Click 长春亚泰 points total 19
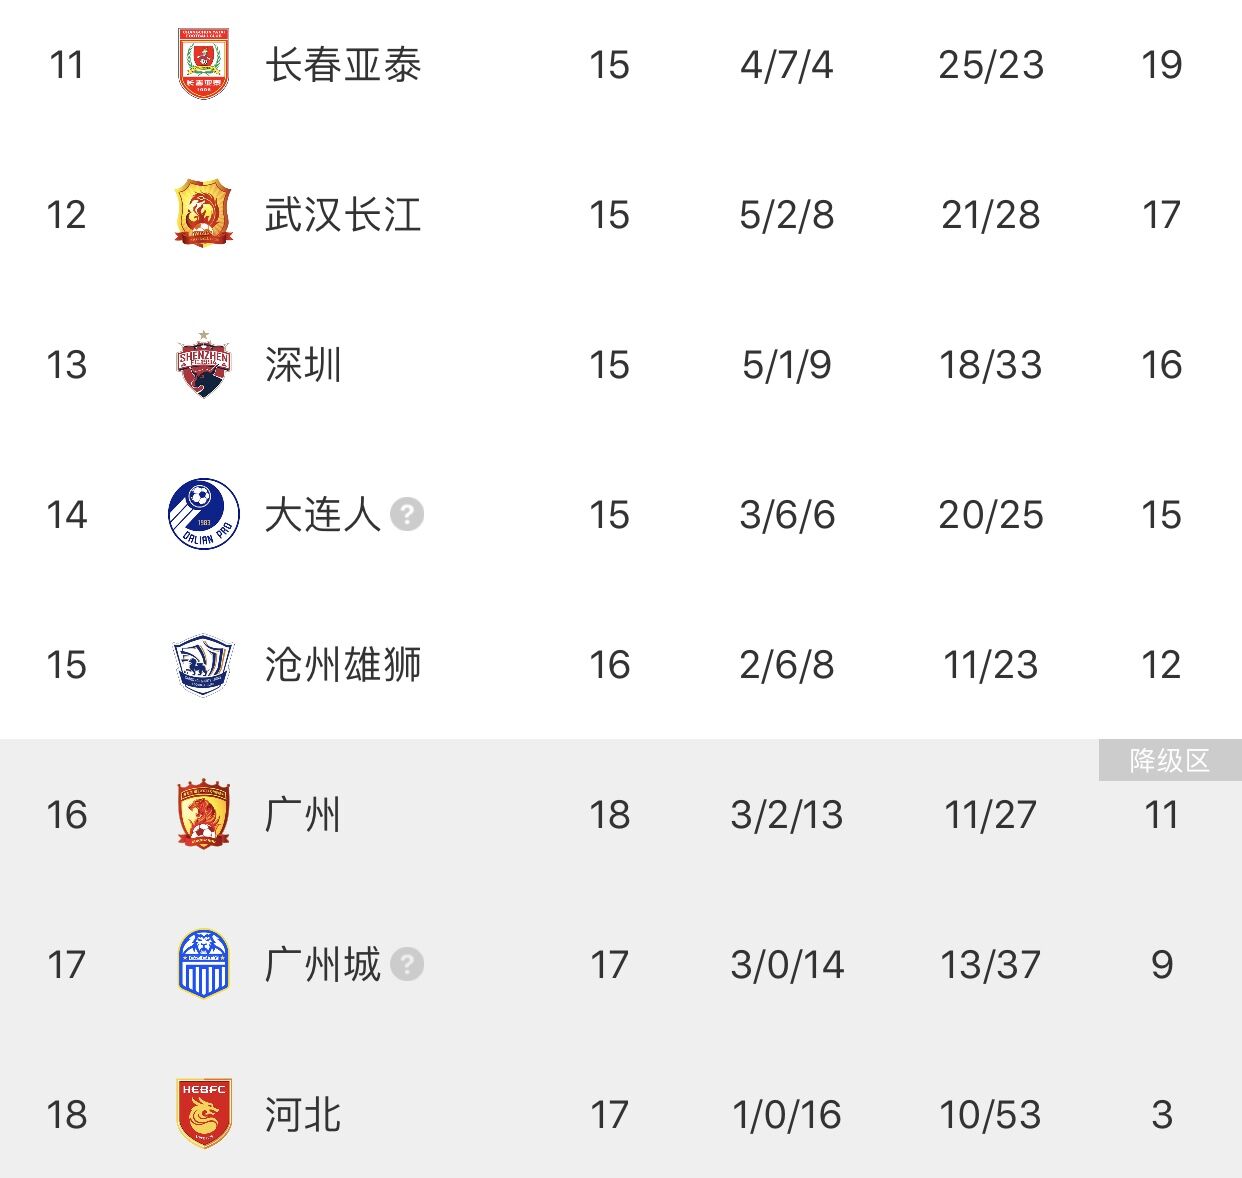Screen dimensions: 1242x1178 1162,65
